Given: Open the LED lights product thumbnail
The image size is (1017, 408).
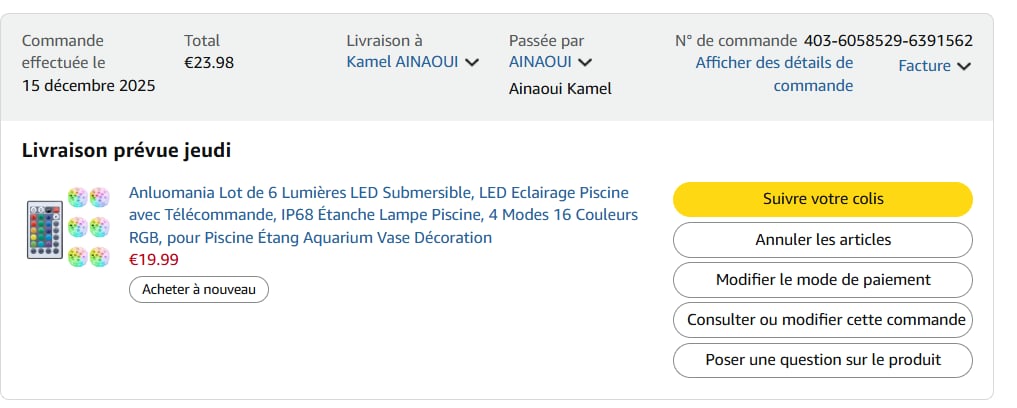Looking at the screenshot, I should click(68, 228).
